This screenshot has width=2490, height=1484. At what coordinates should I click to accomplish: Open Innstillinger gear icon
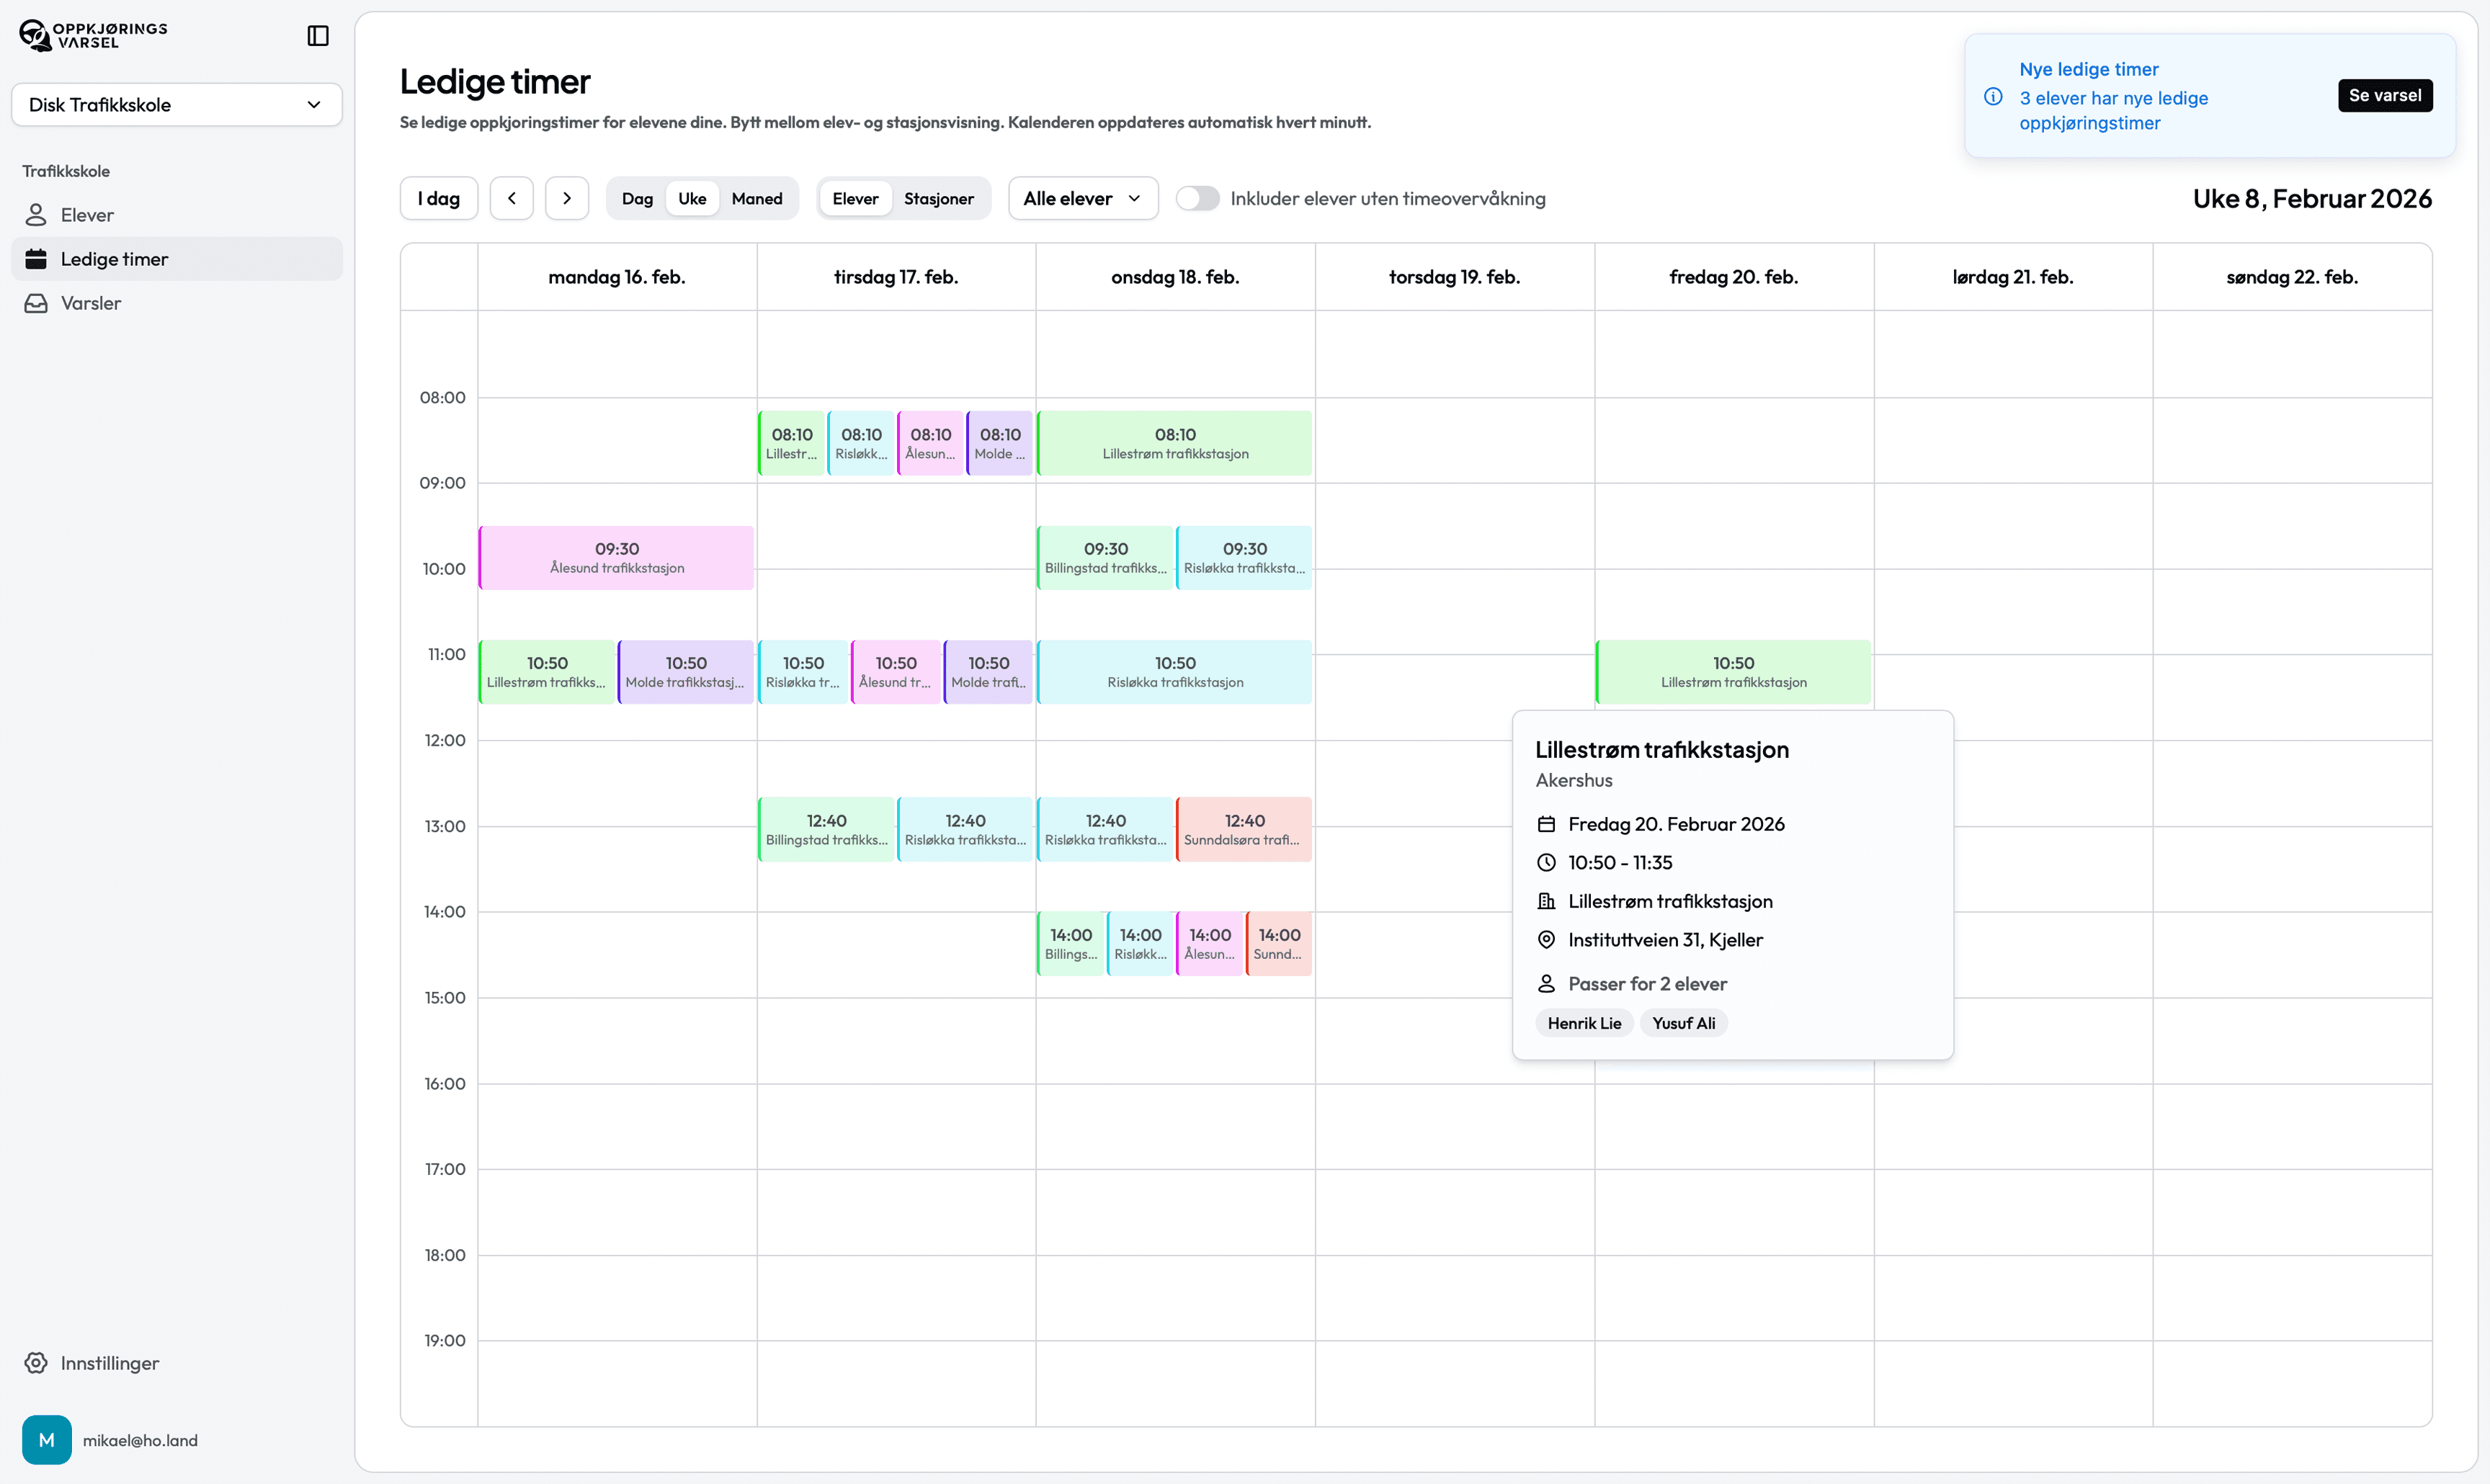(x=36, y=1363)
